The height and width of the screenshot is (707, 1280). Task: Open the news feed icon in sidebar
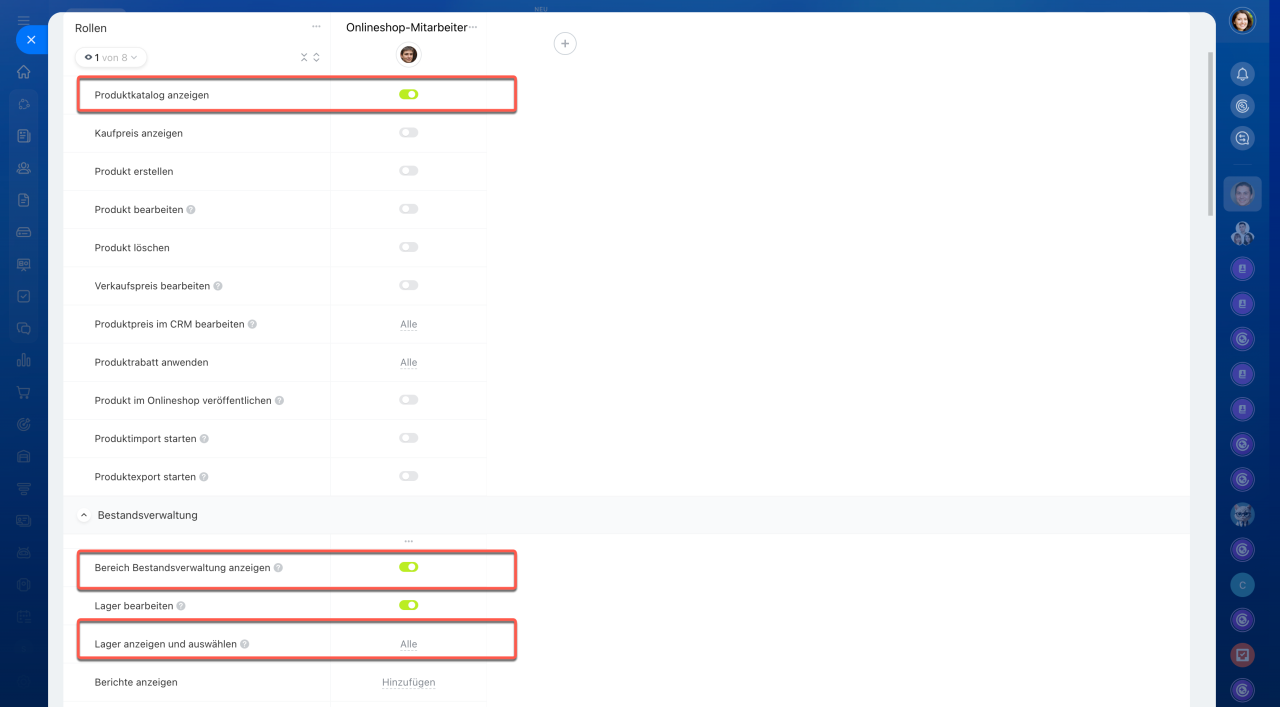point(24,136)
